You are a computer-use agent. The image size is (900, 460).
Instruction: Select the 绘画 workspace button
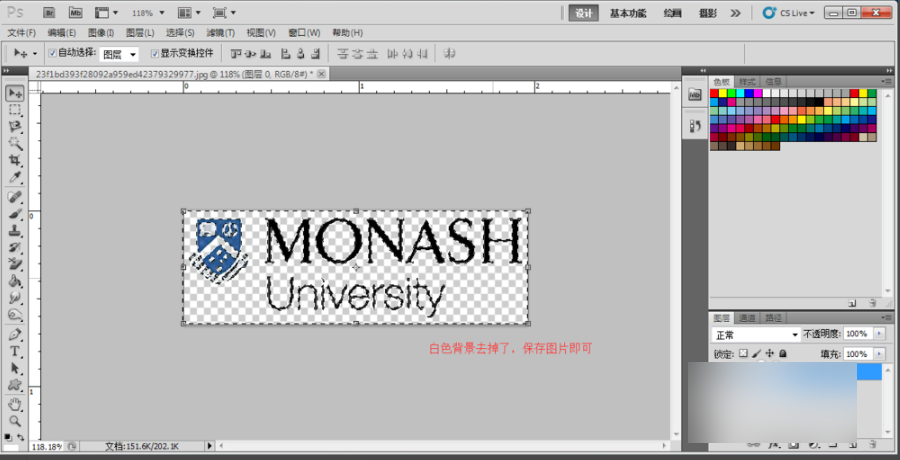pos(672,13)
